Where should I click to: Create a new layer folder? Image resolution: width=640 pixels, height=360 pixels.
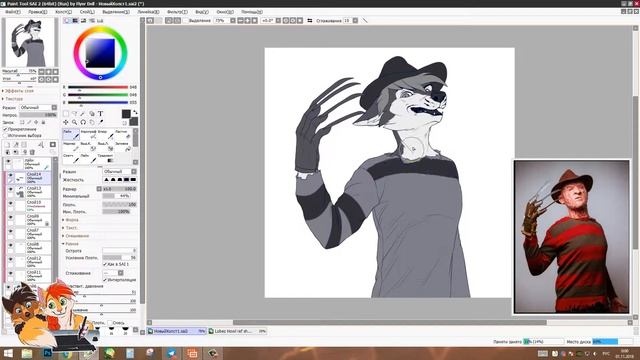[x=24, y=145]
